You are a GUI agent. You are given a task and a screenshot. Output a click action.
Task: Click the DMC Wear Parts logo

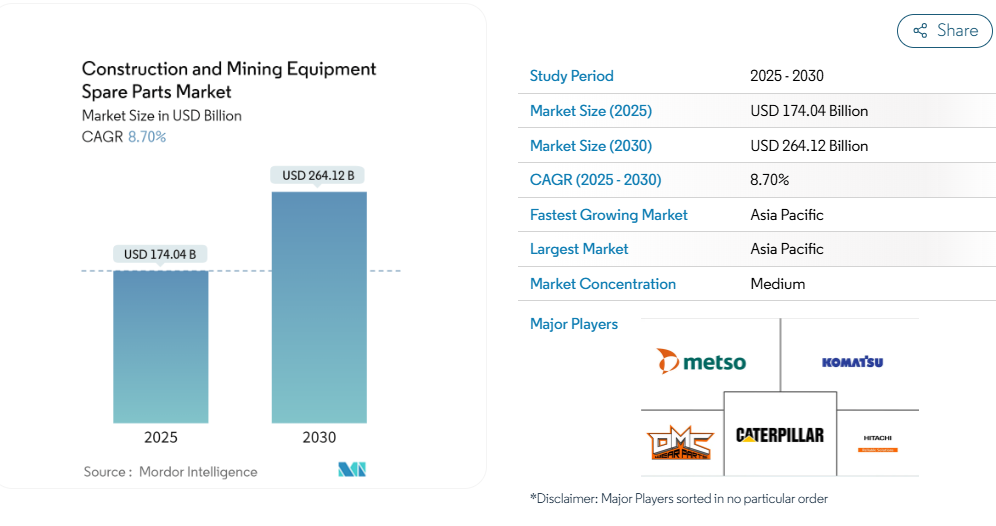coord(679,442)
